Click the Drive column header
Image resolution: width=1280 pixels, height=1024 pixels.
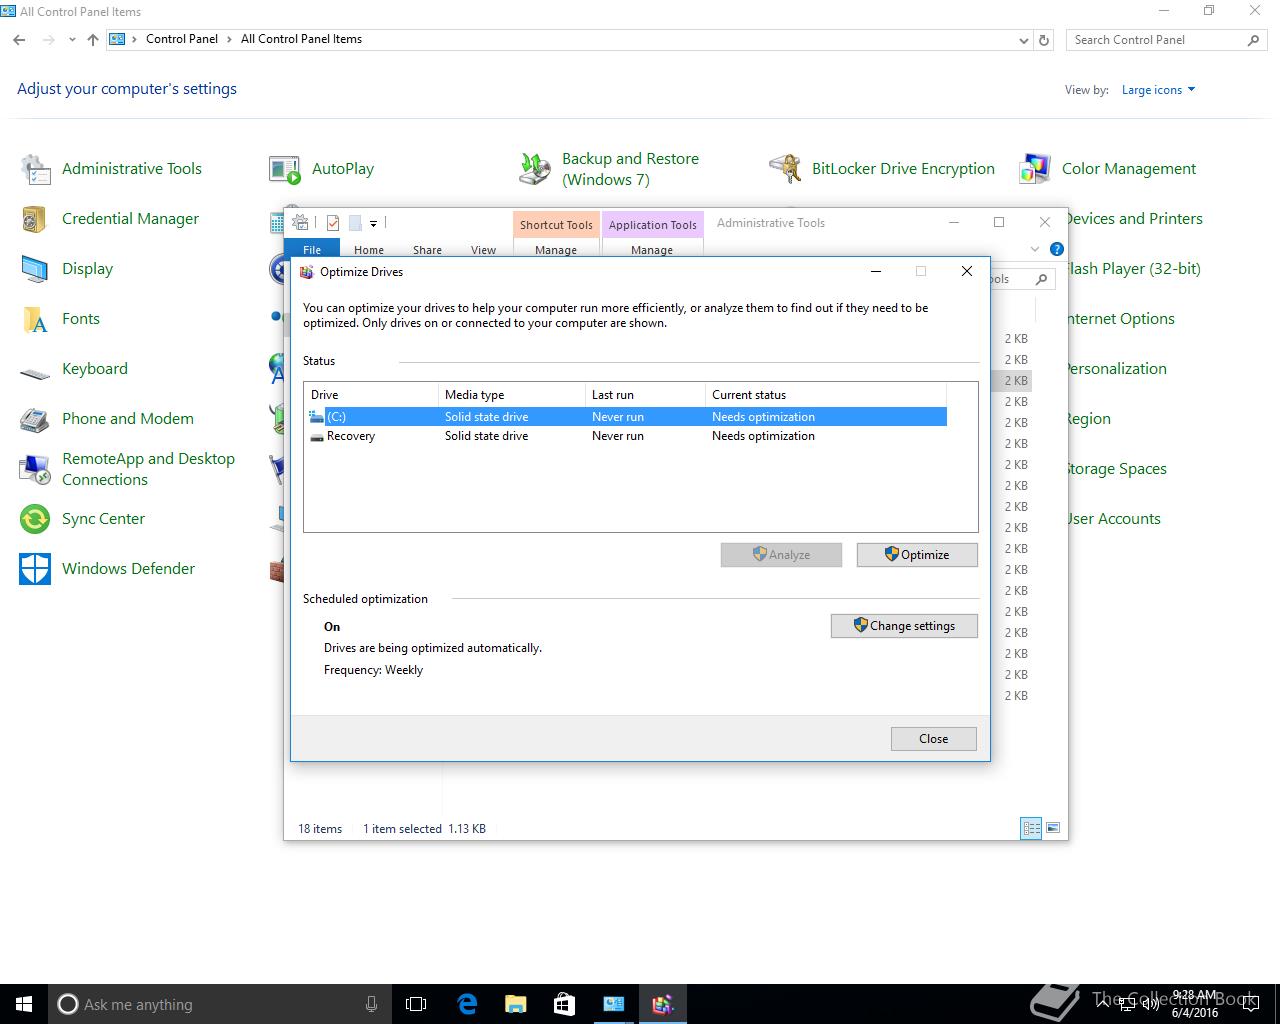tap(371, 395)
